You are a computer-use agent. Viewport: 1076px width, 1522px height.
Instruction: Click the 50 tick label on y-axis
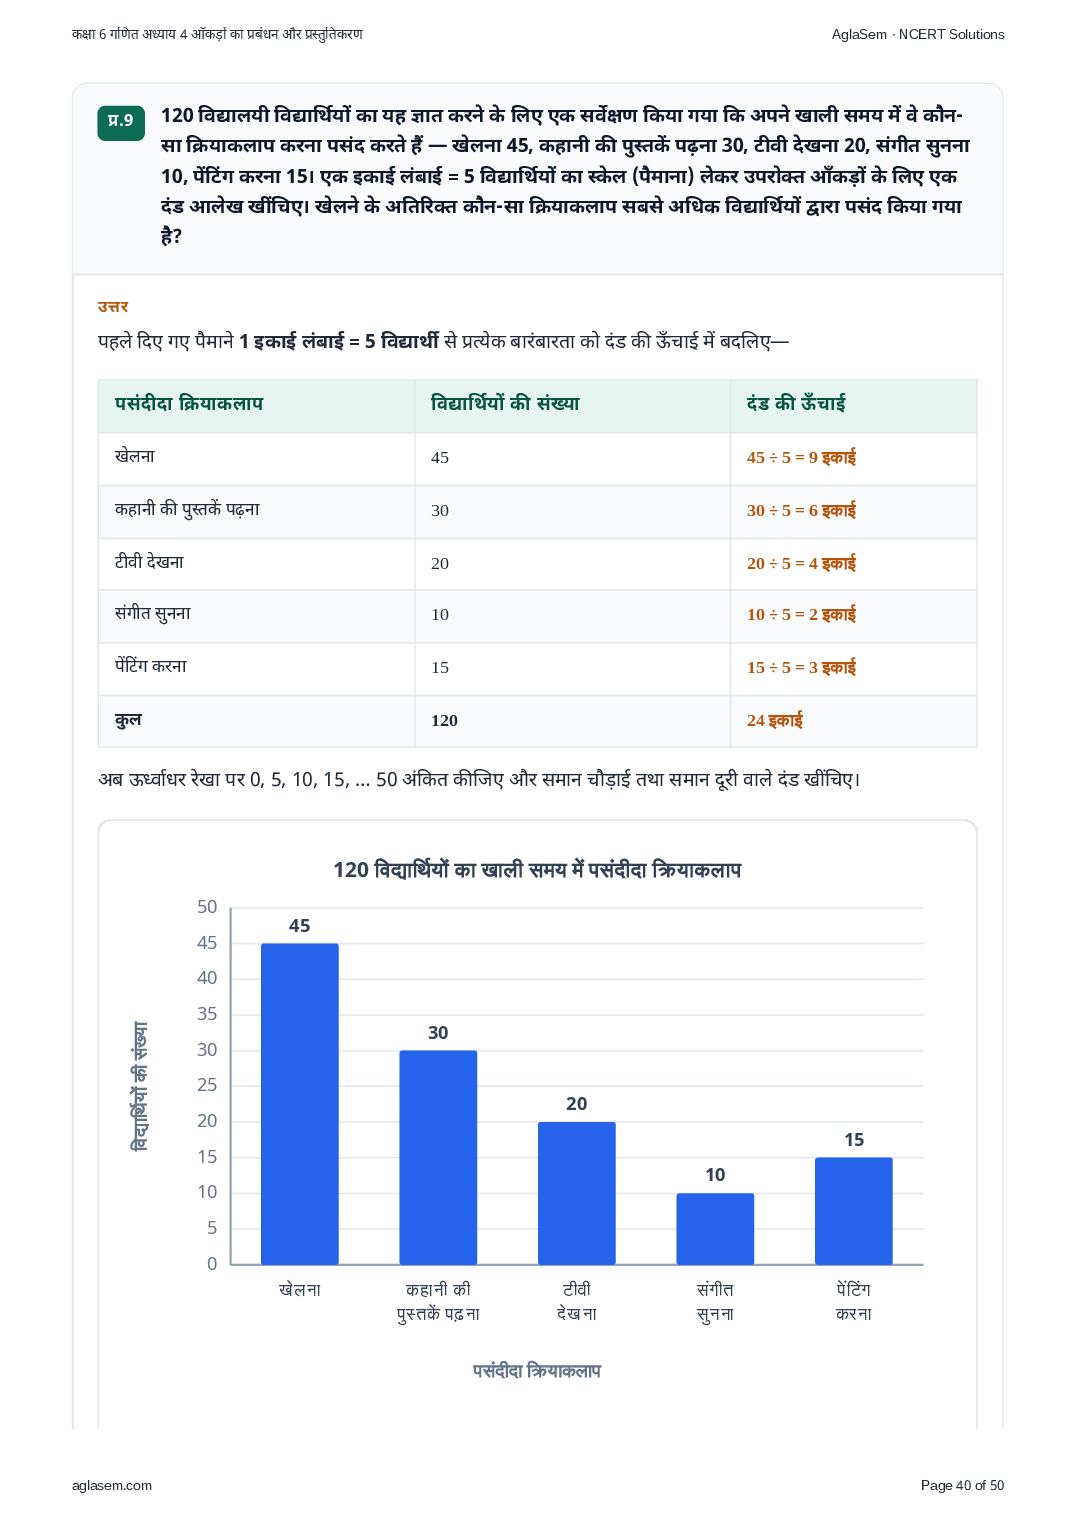point(207,907)
